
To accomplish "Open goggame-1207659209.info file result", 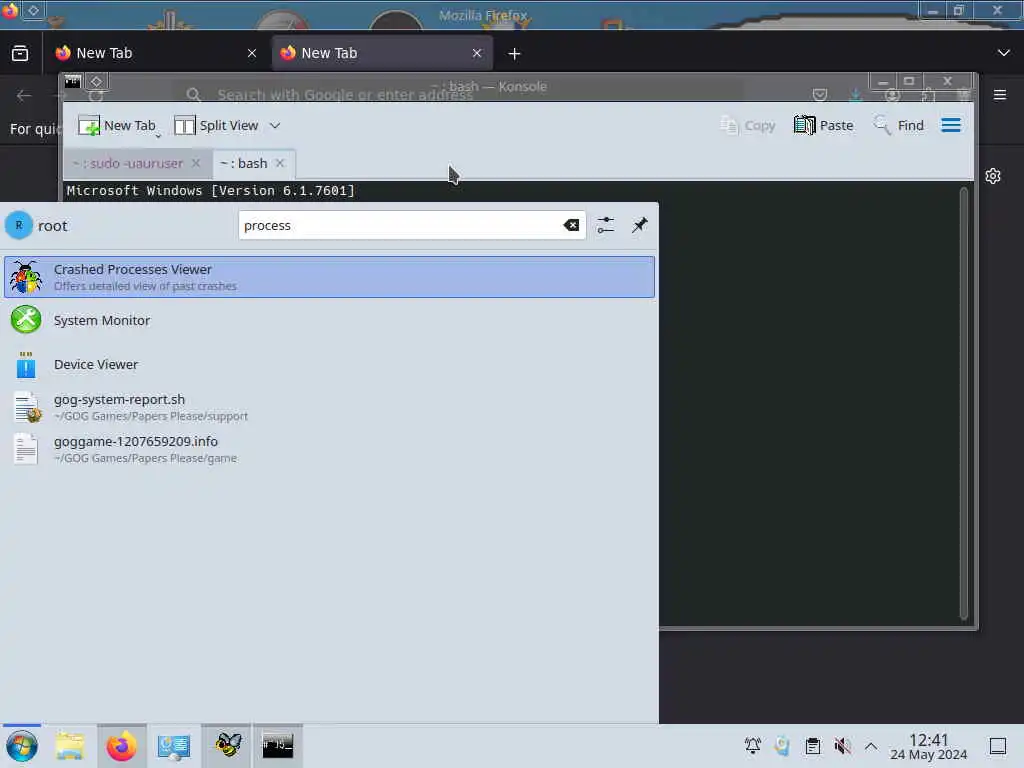I will (329, 449).
